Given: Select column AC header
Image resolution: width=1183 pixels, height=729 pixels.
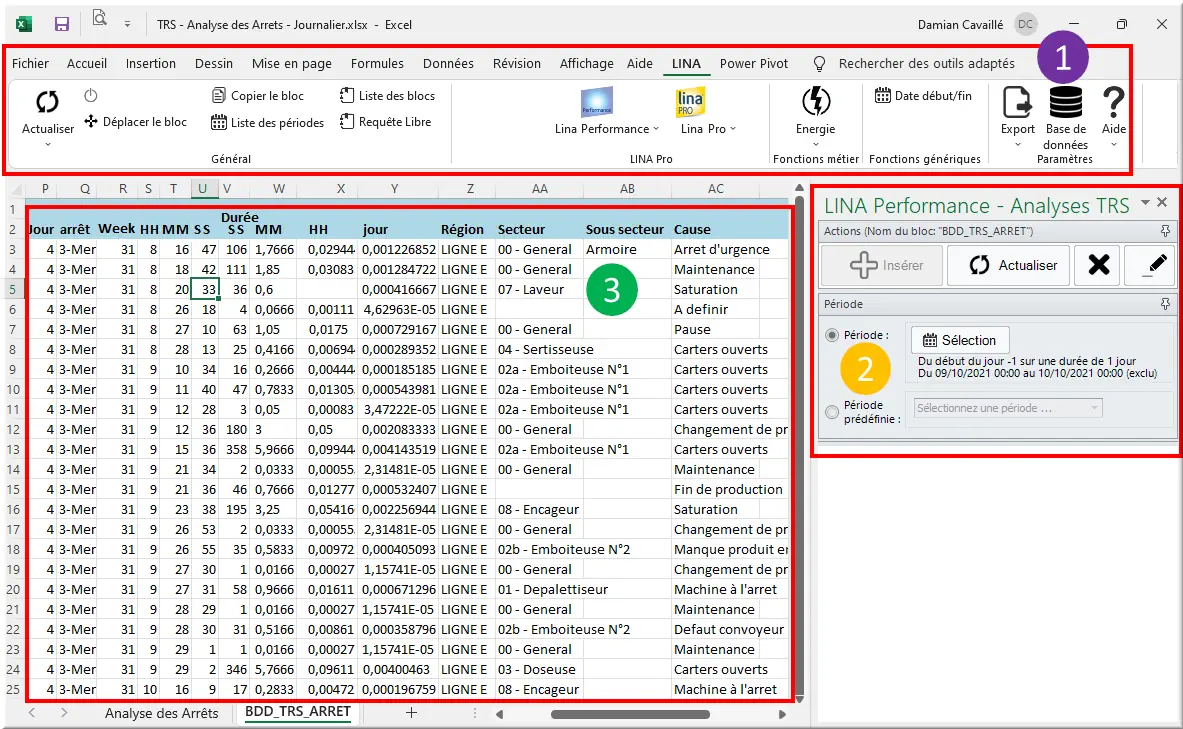Looking at the screenshot, I should coord(715,189).
